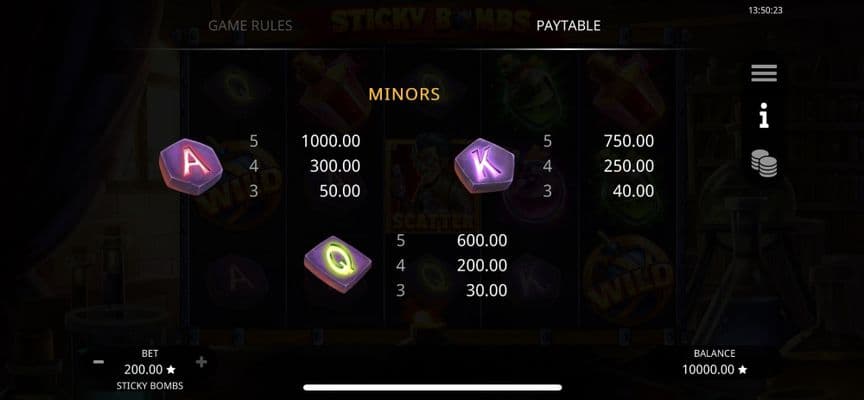Screen dimensions: 864x400
Task: Click the Minors section heading
Action: tap(404, 94)
